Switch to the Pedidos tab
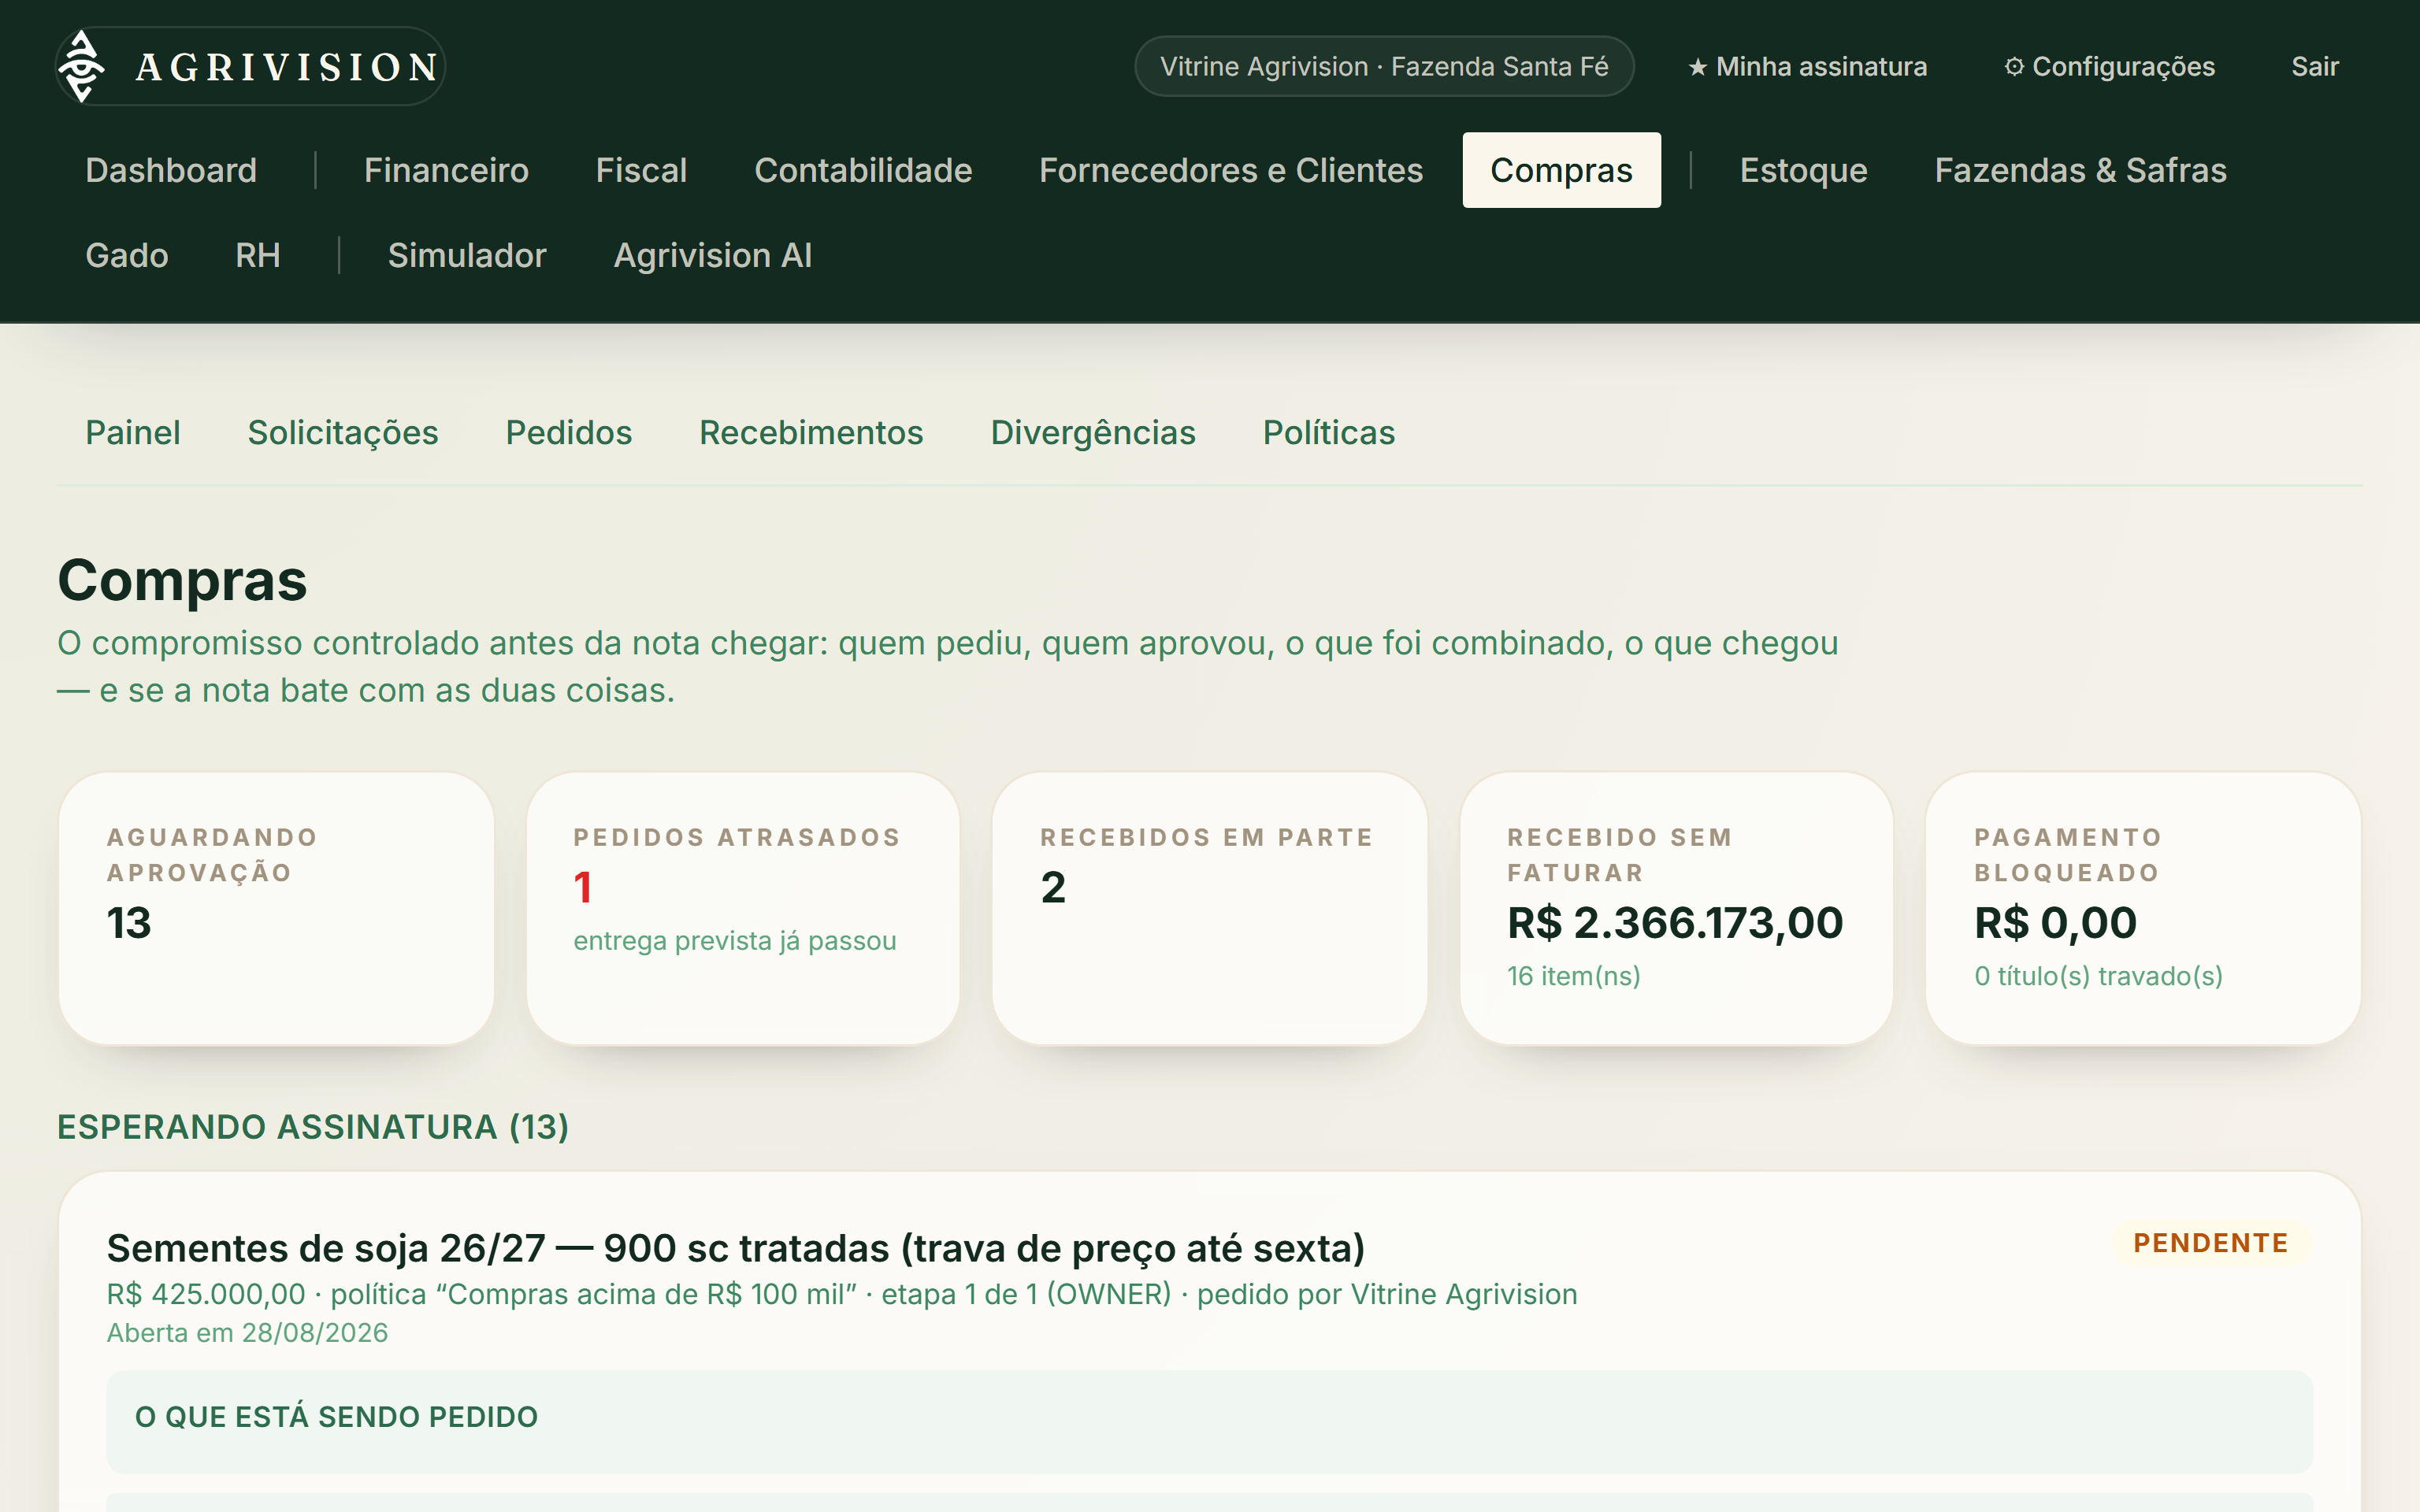 pos(568,432)
